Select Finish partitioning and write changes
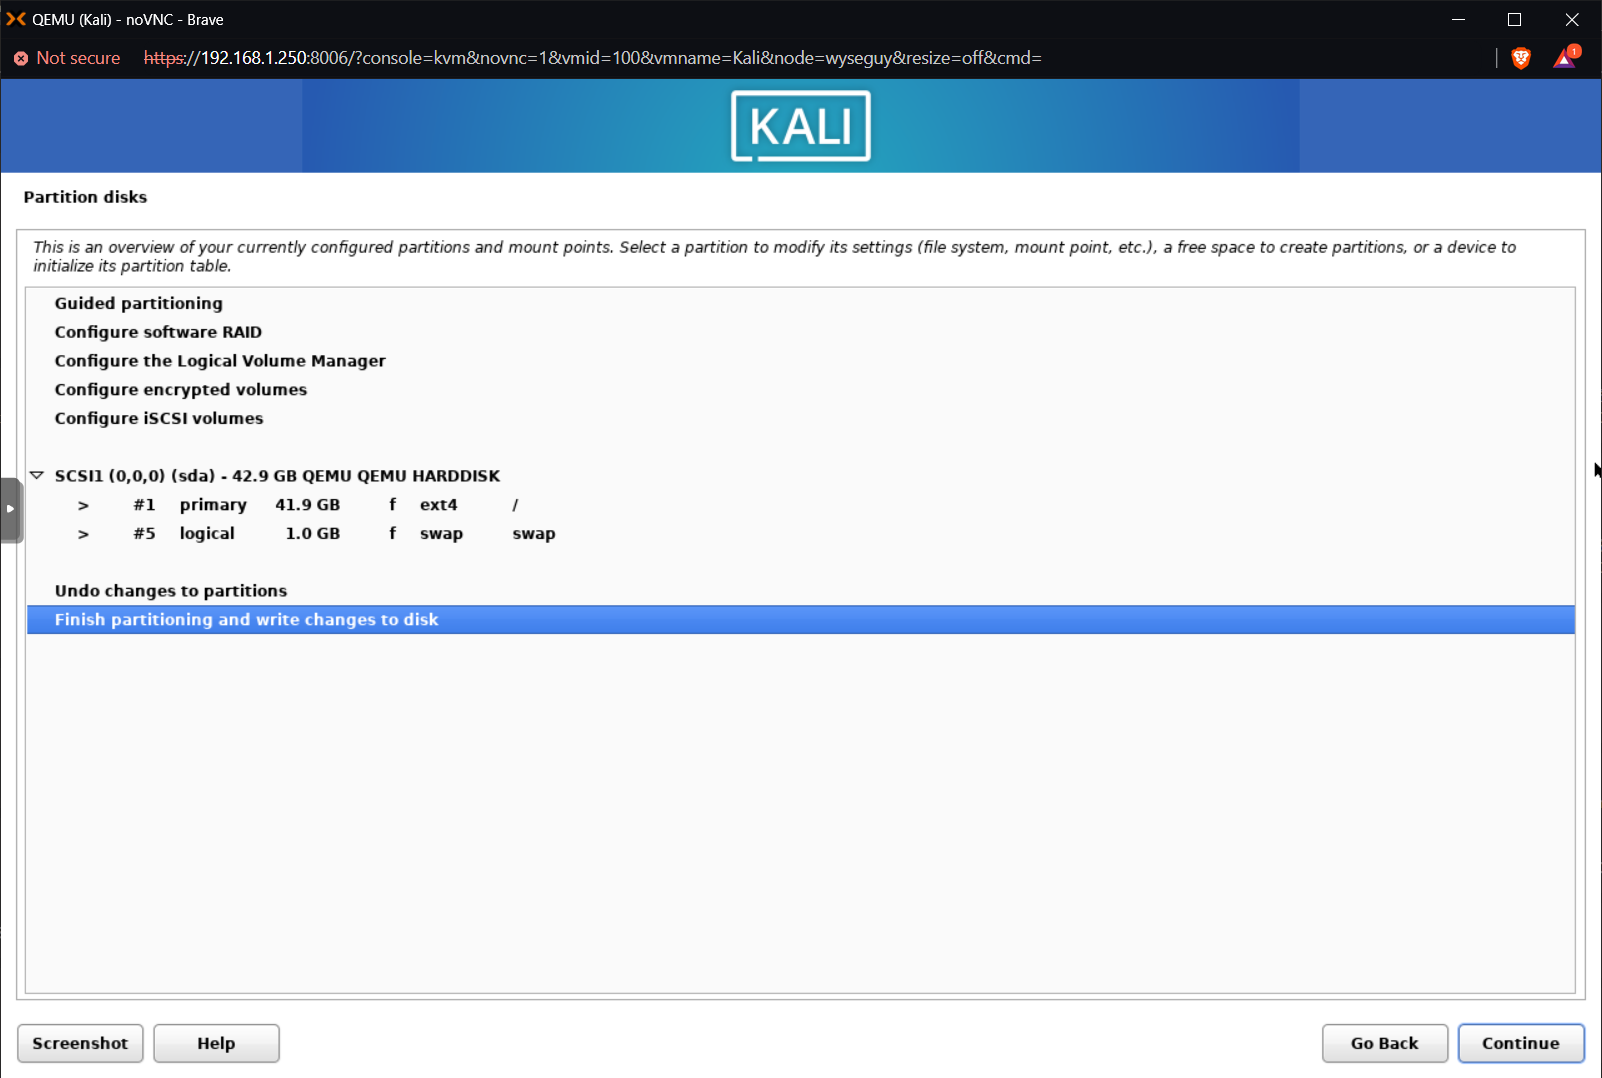The height and width of the screenshot is (1078, 1602). click(x=800, y=620)
